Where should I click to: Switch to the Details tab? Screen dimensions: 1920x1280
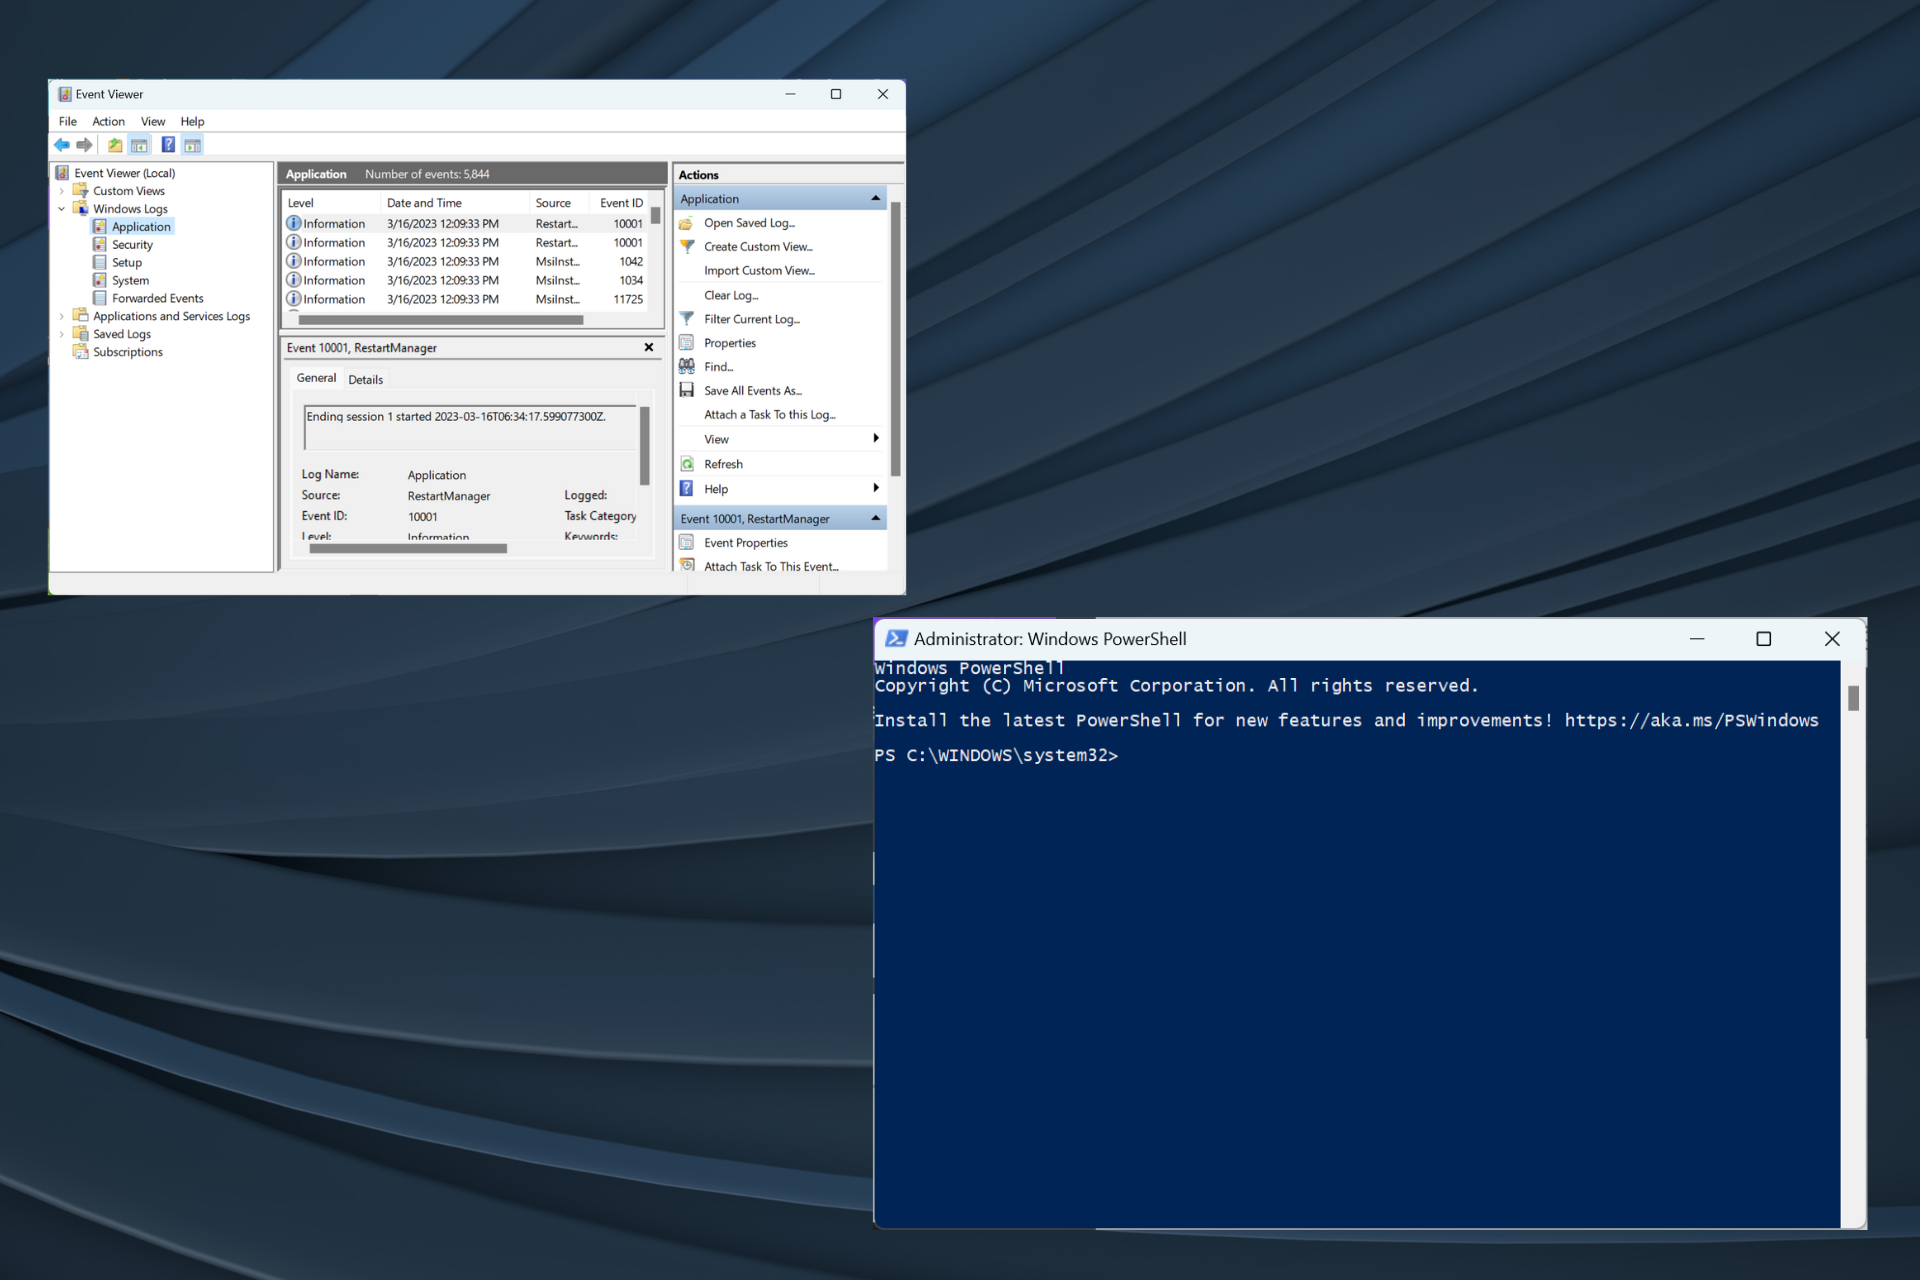[365, 380]
